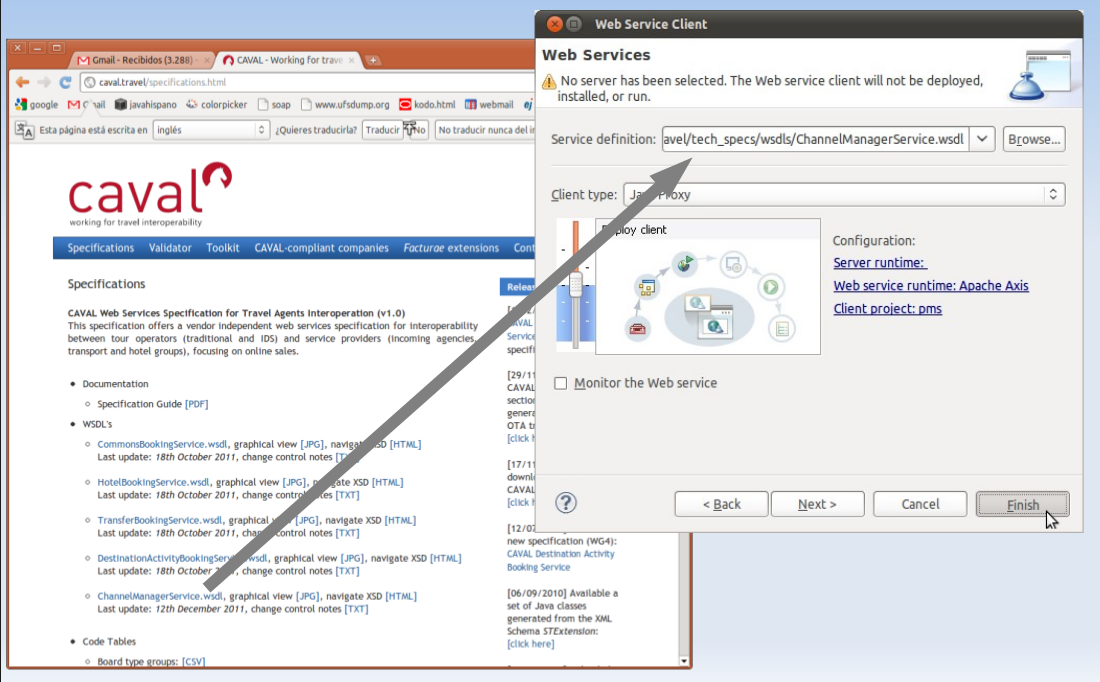The height and width of the screenshot is (682, 1100).
Task: Click the caval logo on the web page
Action: tap(149, 194)
